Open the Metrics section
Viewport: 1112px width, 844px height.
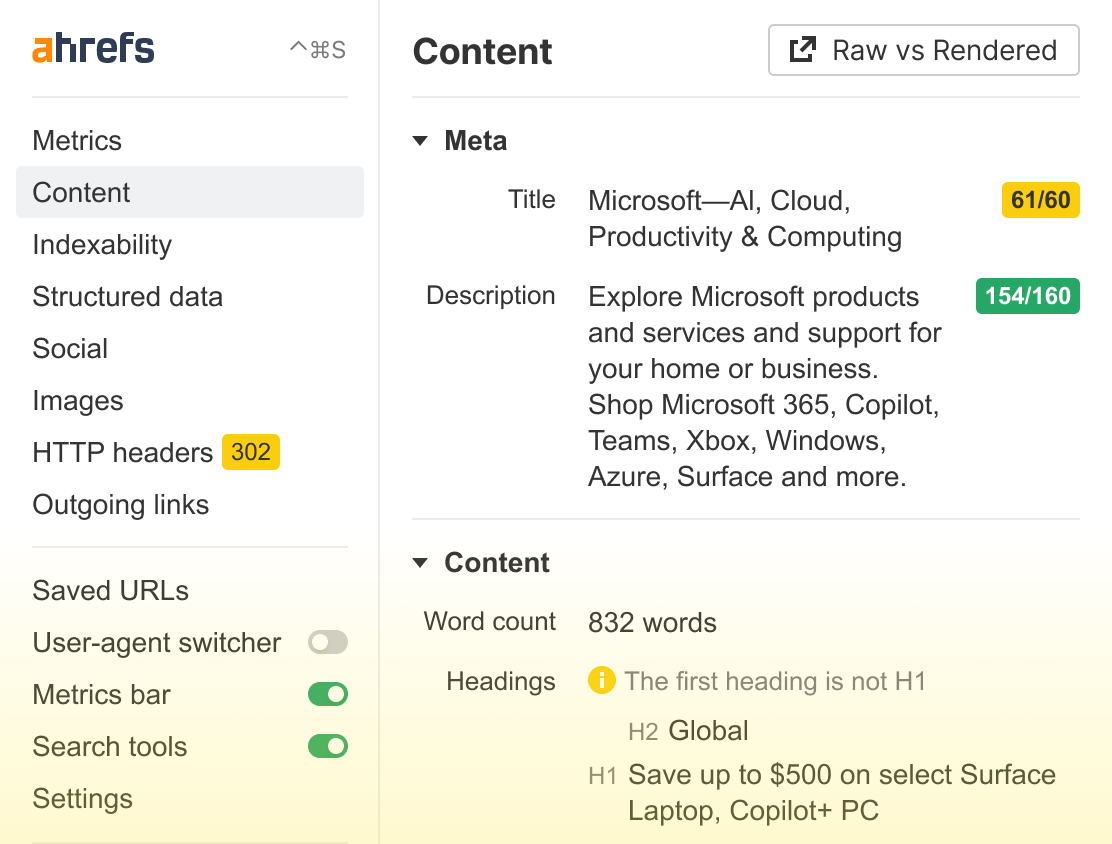tap(77, 140)
